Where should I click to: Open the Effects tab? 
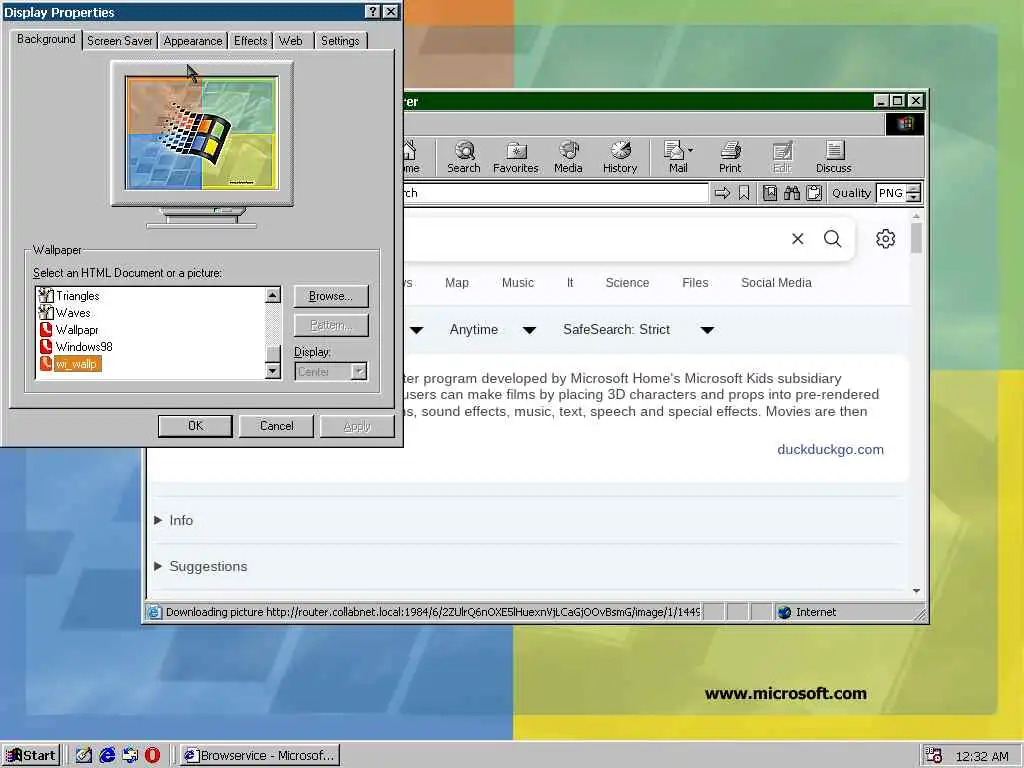point(251,40)
